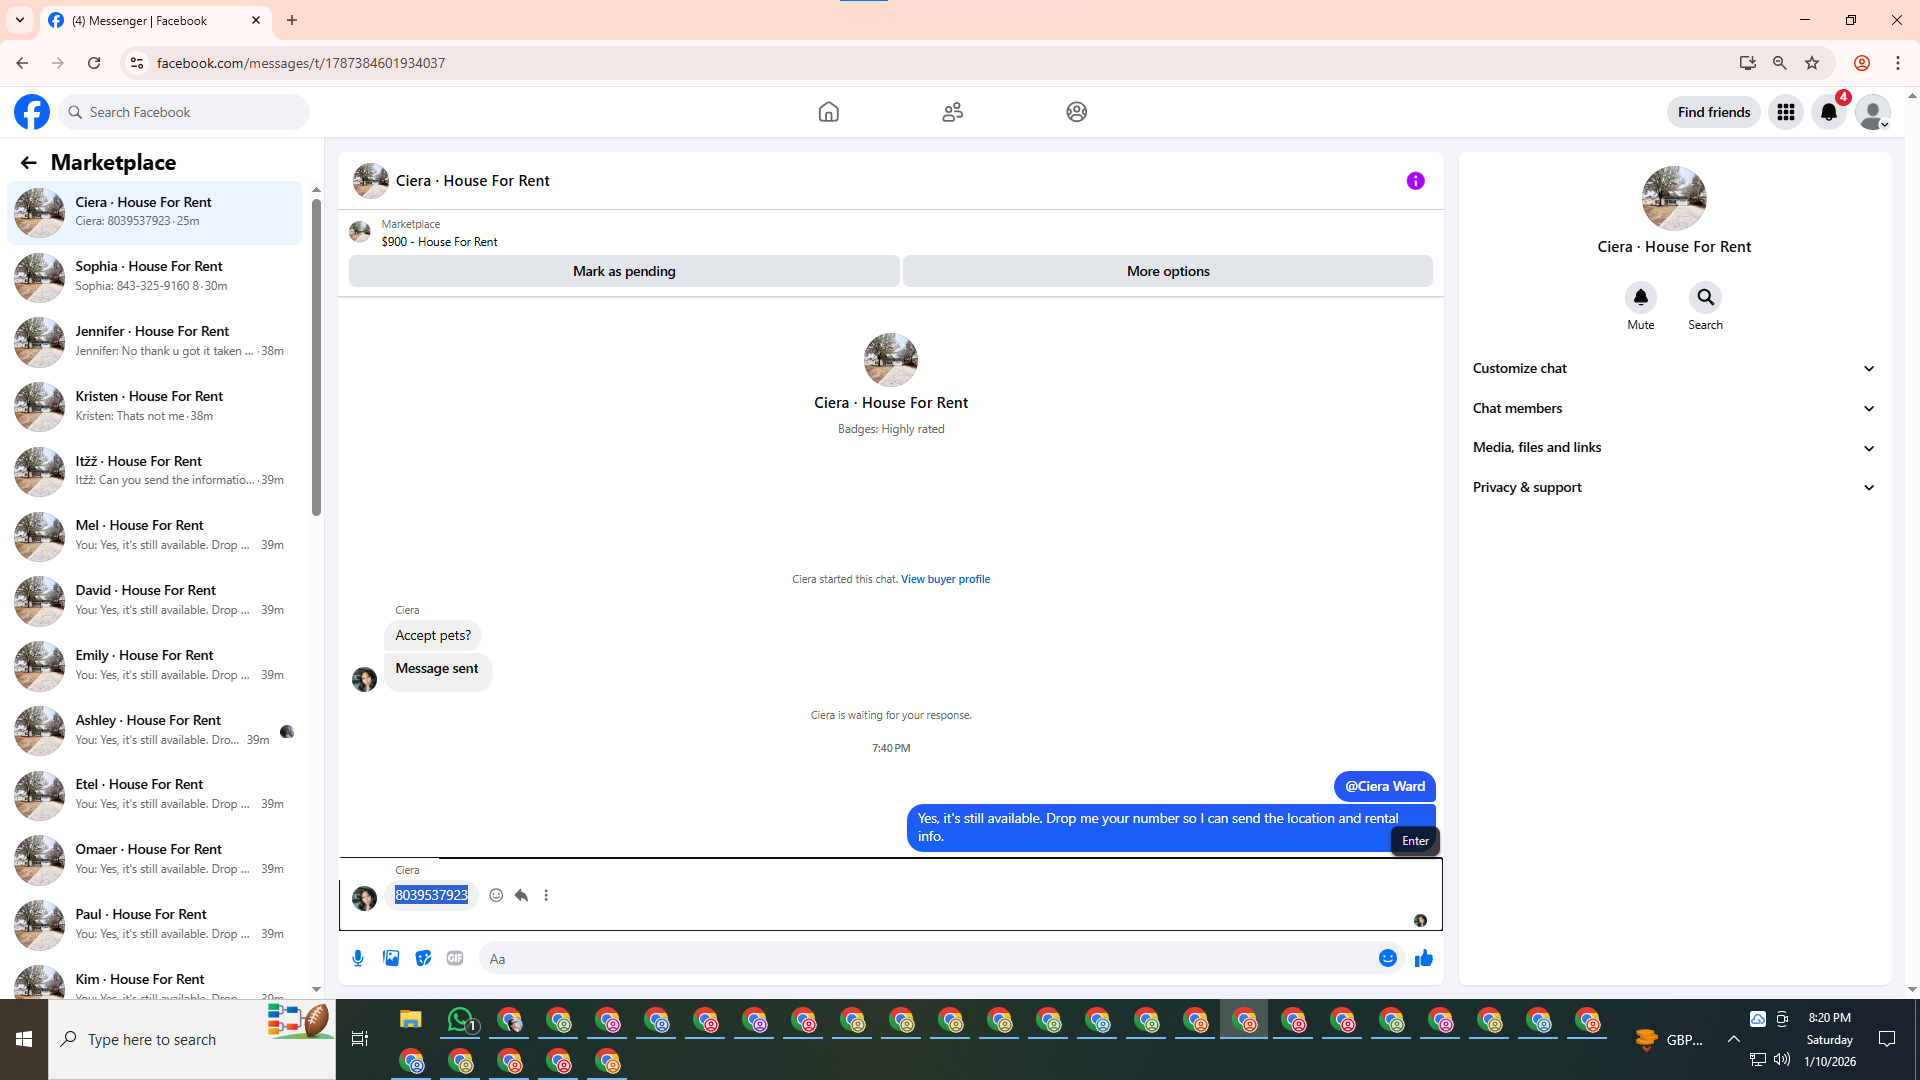
Task: Click the voice clip microphone icon
Action: coord(358,958)
